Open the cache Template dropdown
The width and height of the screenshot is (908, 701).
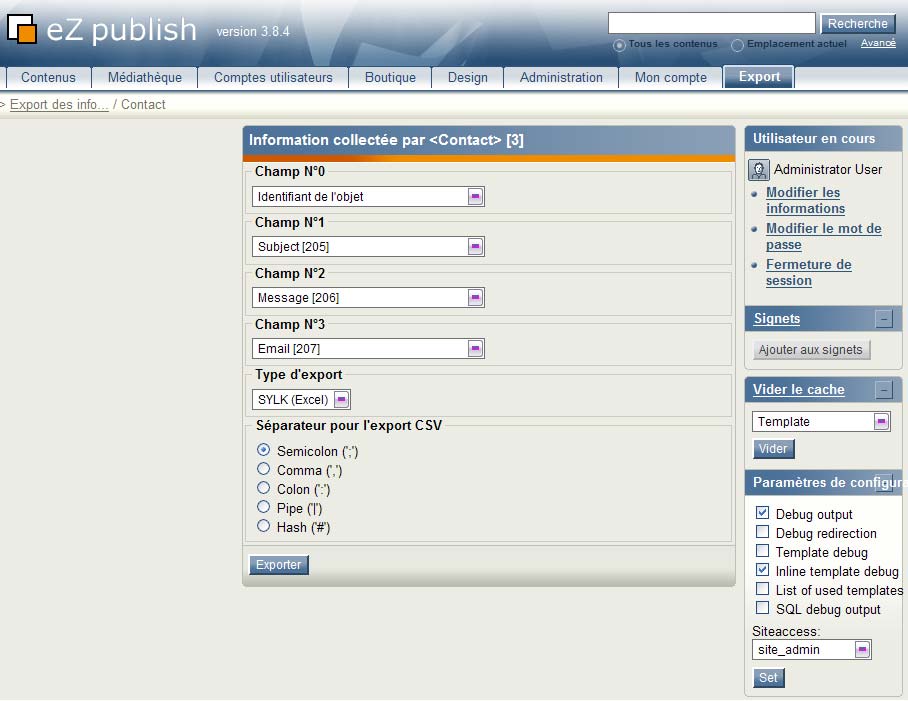[884, 421]
